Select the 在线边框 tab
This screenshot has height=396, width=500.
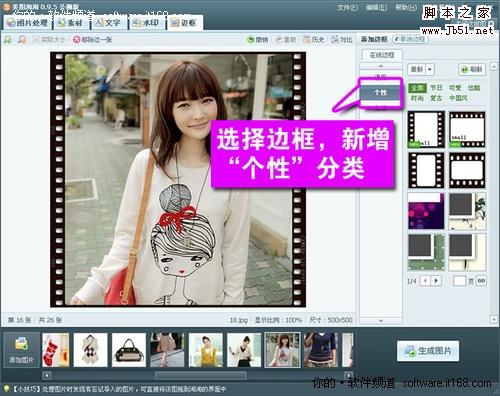[x=382, y=55]
